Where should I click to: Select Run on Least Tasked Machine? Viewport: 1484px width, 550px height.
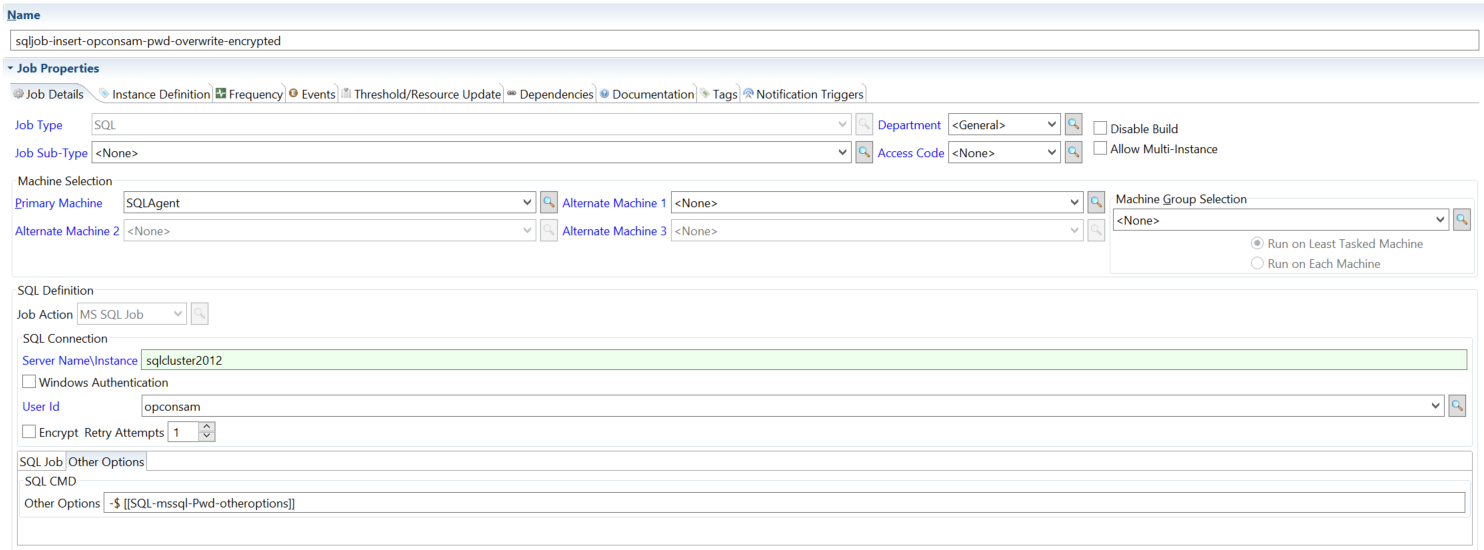tap(1257, 244)
